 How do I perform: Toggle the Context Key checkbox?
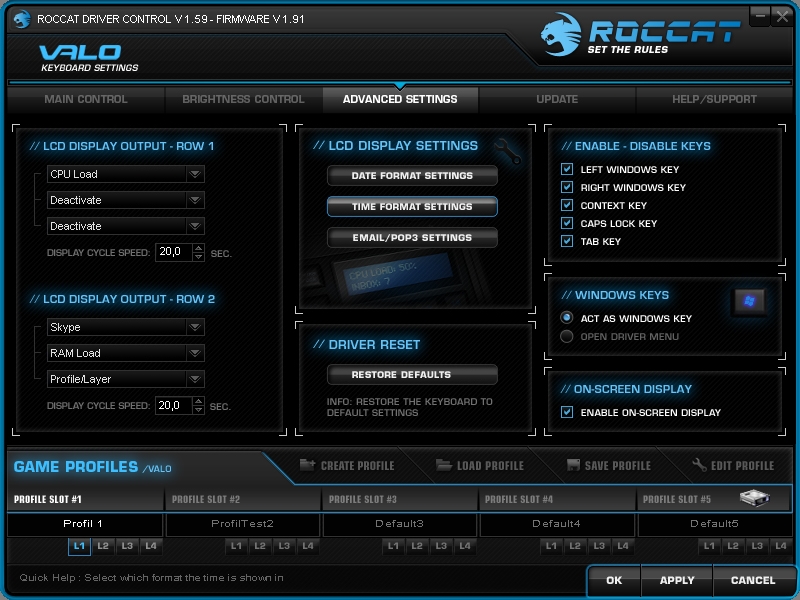coord(567,205)
